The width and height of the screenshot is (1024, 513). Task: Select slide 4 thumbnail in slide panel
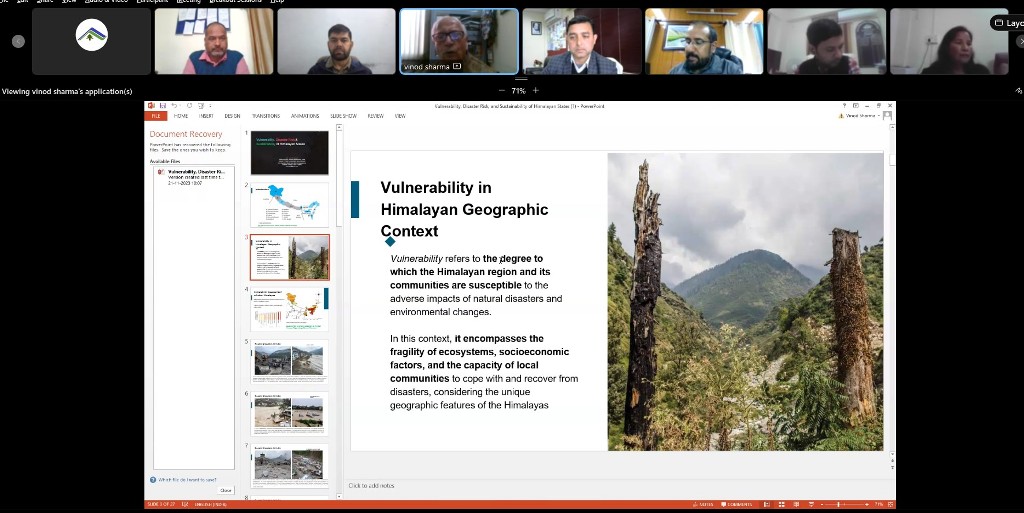[289, 309]
